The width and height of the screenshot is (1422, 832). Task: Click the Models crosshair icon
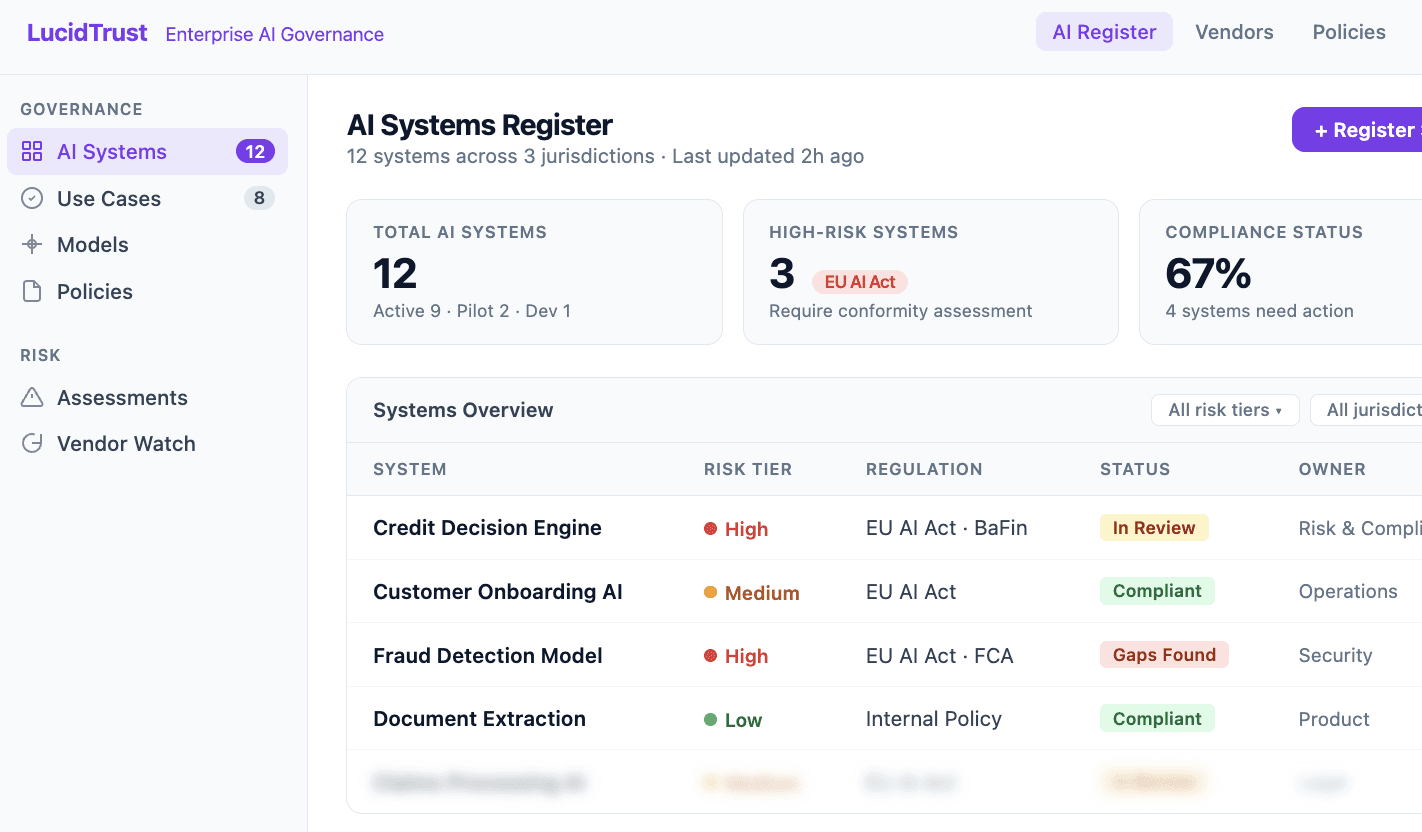pyautogui.click(x=32, y=245)
